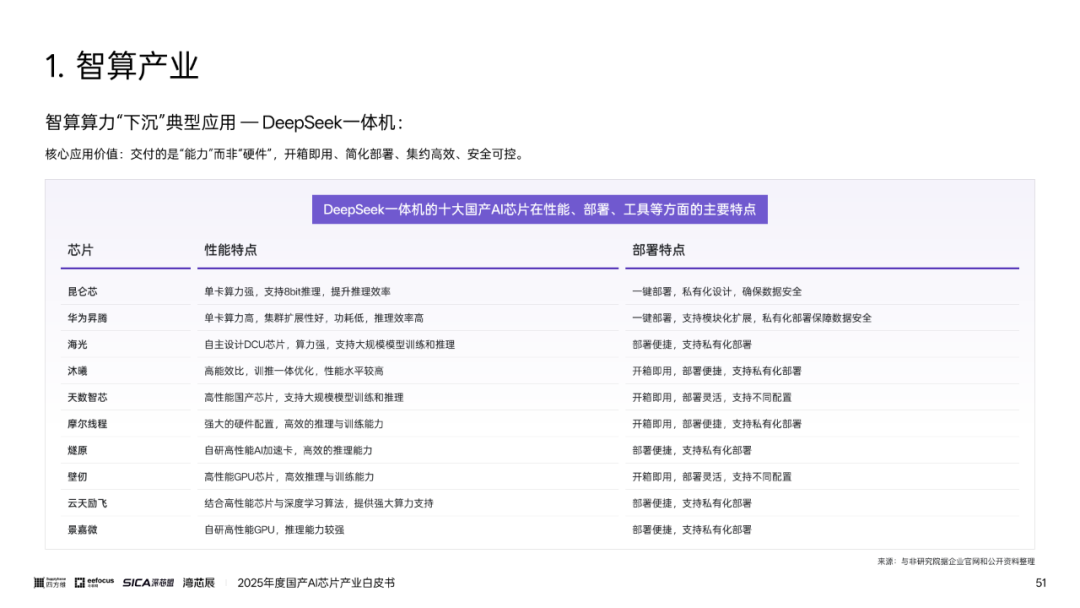Click 一键部署,私有化设计 deployment cell
The image size is (1080, 608).
point(717,291)
